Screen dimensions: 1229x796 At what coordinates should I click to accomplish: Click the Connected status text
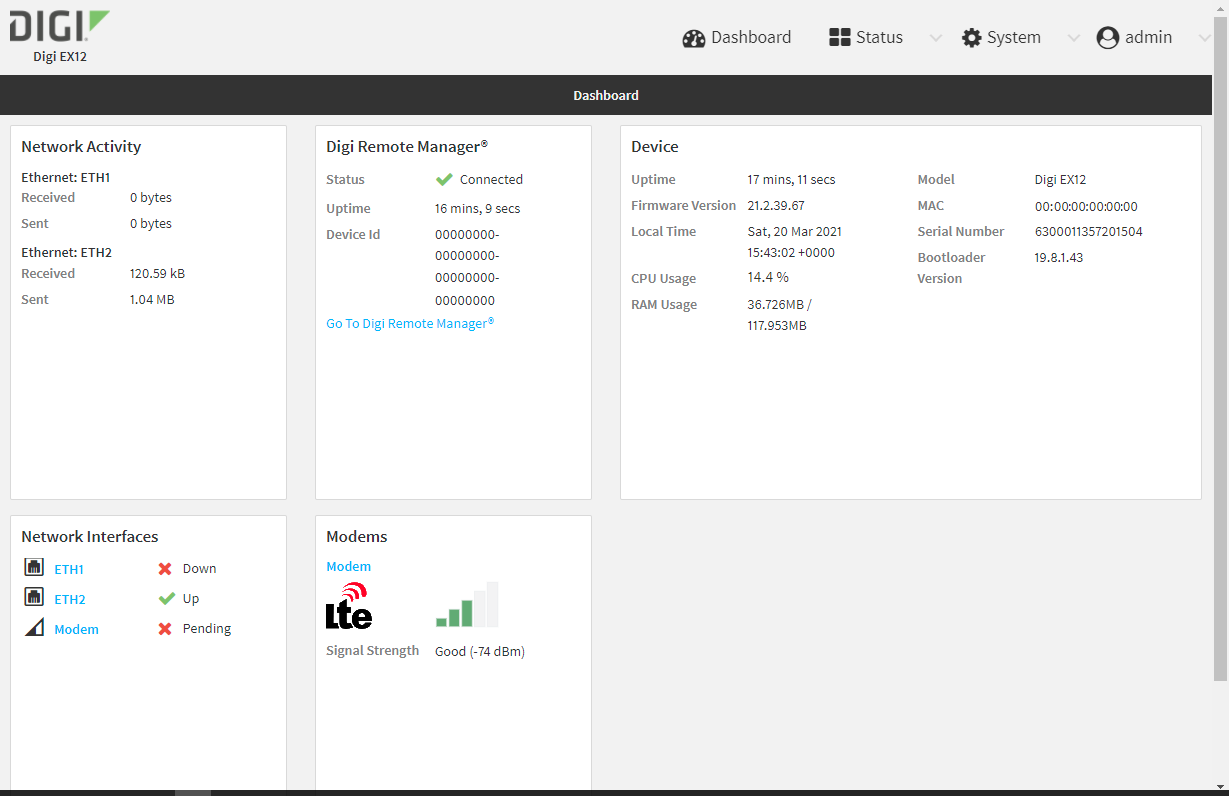[491, 179]
